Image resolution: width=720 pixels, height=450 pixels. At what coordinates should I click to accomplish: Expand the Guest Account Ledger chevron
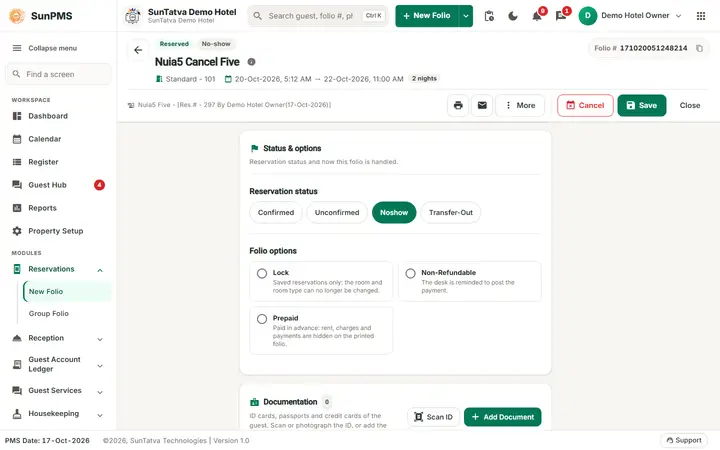(100, 366)
